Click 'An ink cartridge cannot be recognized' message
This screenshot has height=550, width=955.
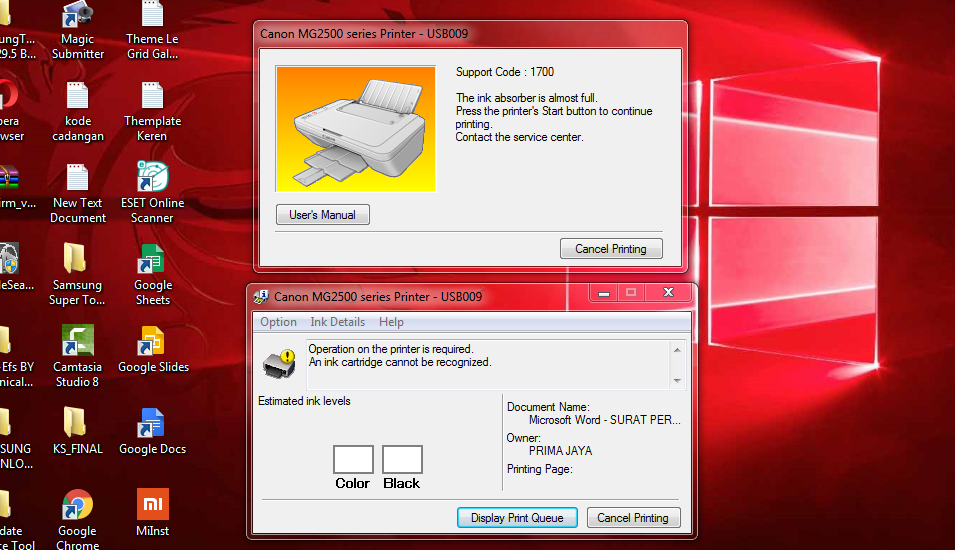click(x=400, y=362)
